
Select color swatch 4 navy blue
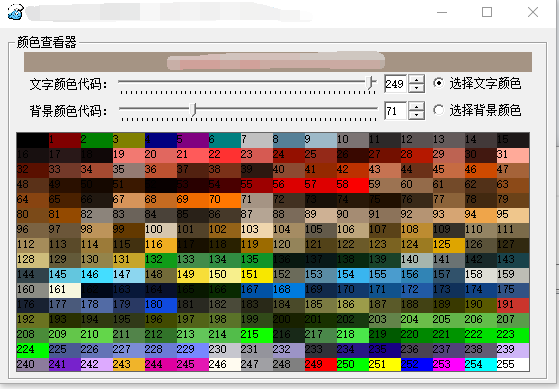[161, 140]
